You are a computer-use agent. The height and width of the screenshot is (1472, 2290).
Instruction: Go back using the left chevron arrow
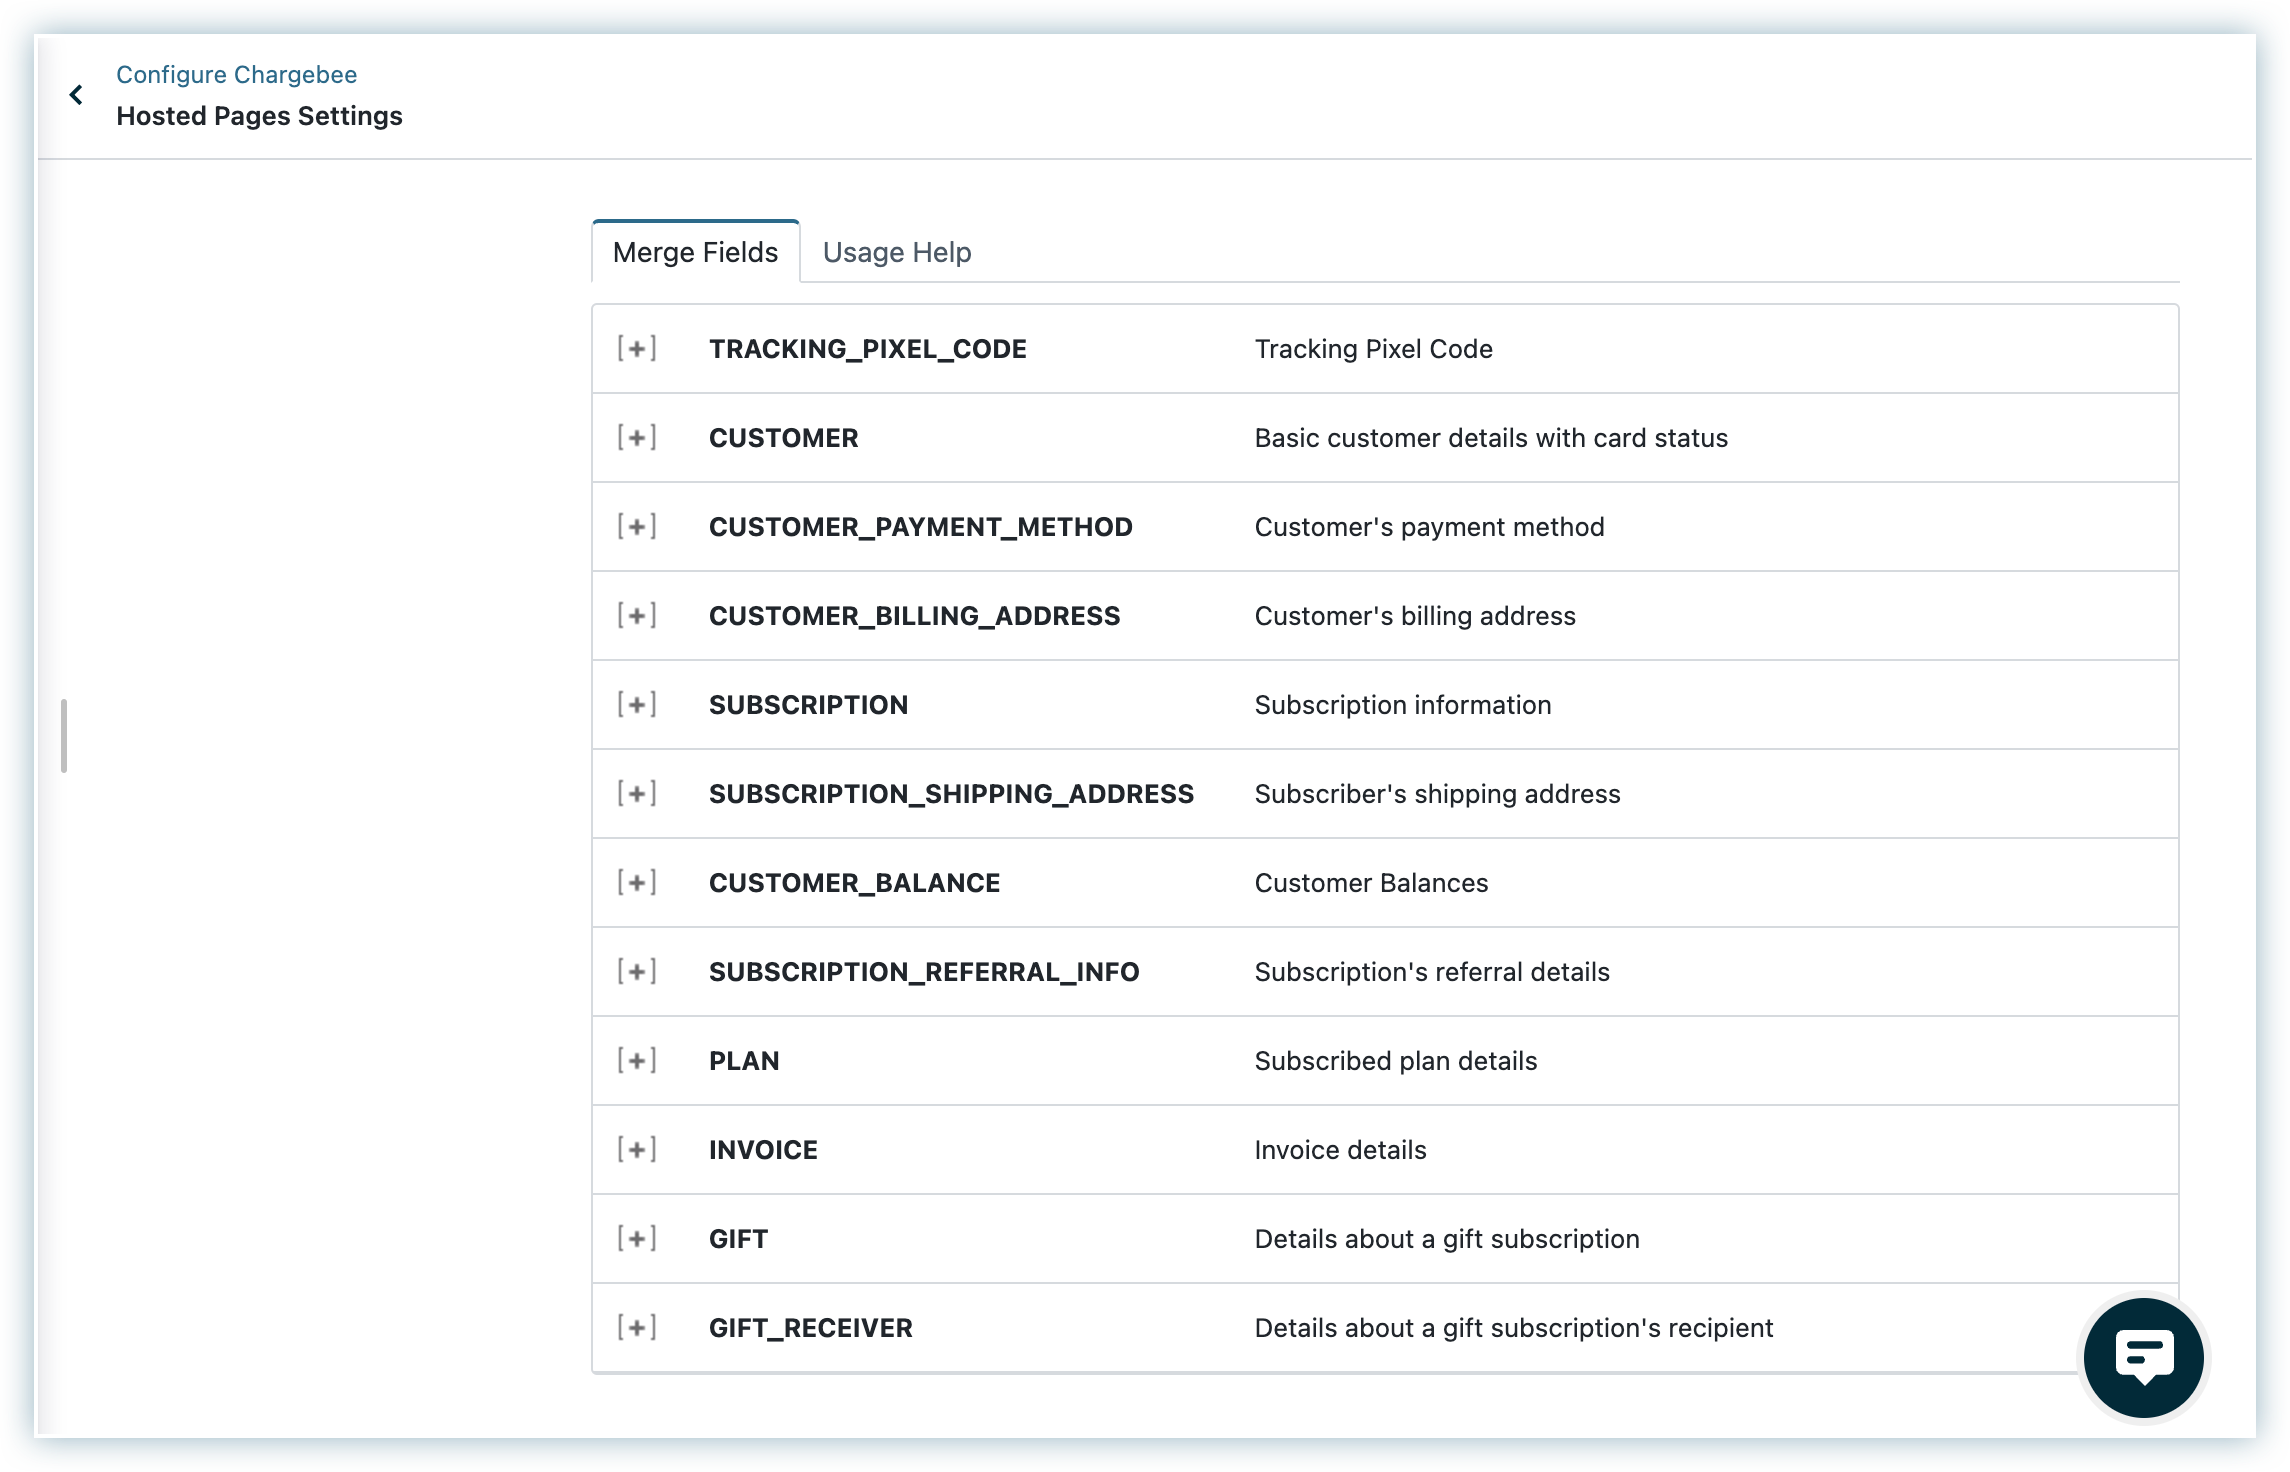76,95
